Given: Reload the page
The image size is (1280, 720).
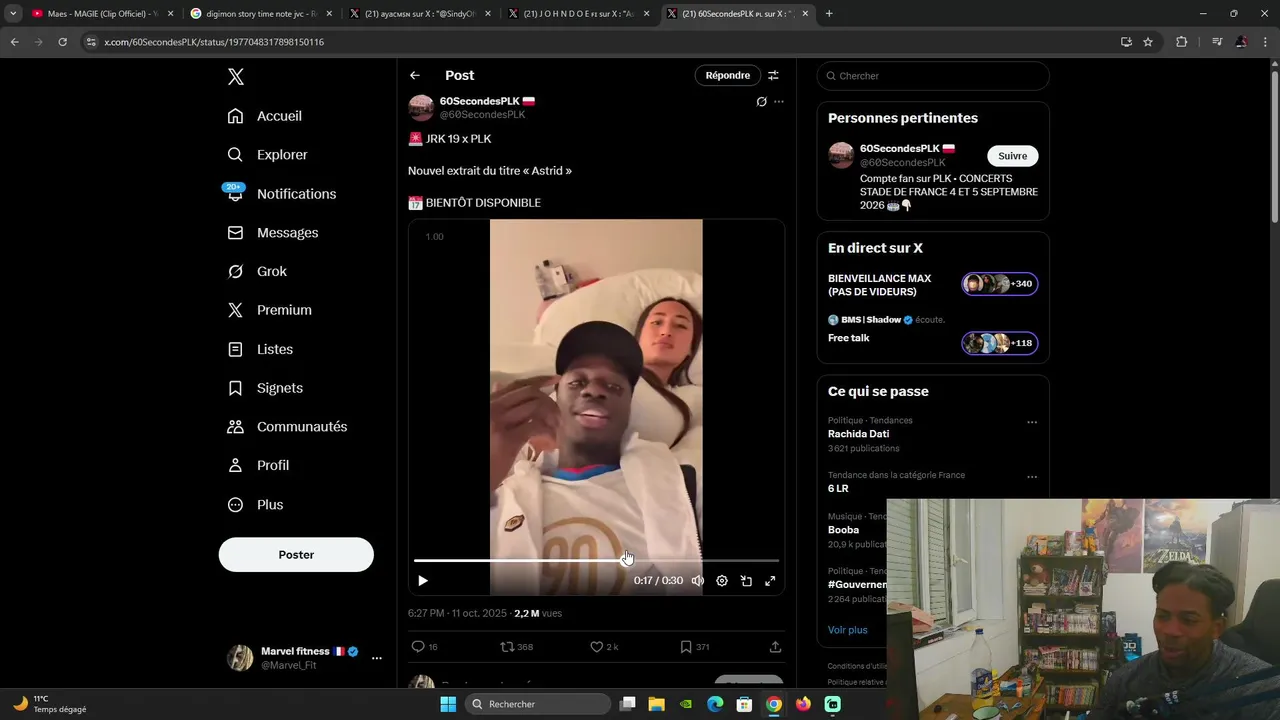Looking at the screenshot, I should (62, 42).
